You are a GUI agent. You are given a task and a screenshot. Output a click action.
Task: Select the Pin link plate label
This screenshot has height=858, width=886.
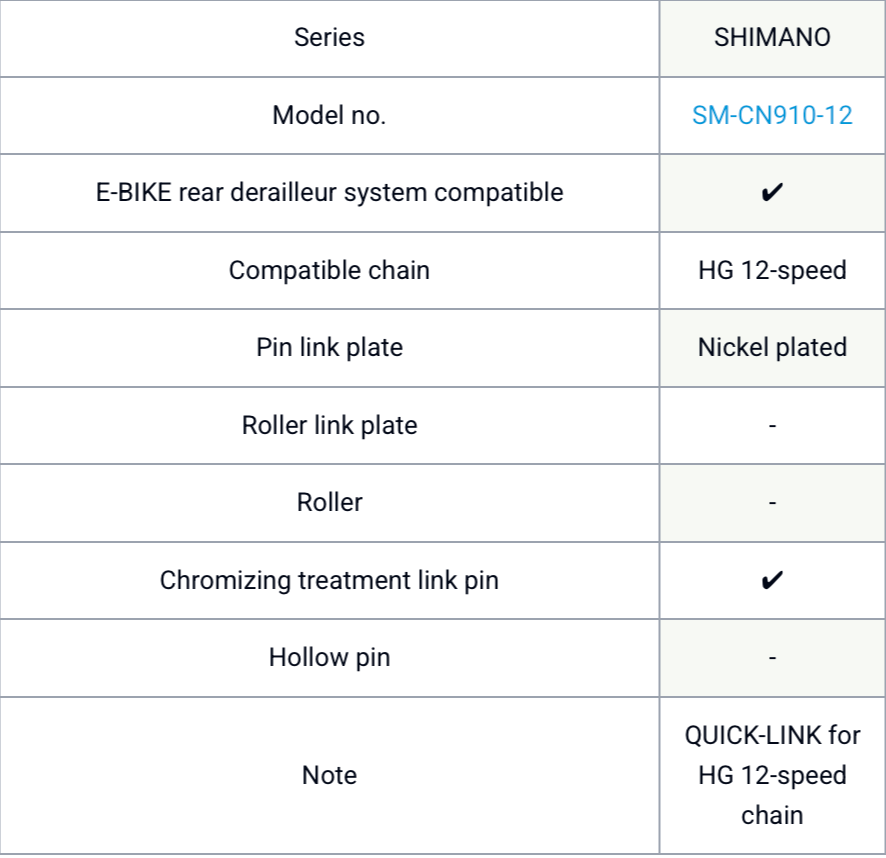coord(329,347)
